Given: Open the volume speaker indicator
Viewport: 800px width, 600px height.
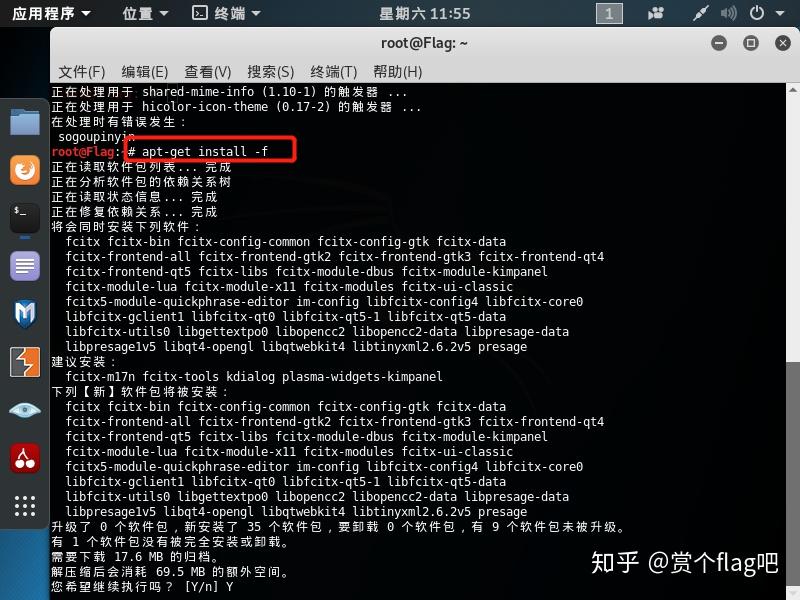Looking at the screenshot, I should pos(729,13).
